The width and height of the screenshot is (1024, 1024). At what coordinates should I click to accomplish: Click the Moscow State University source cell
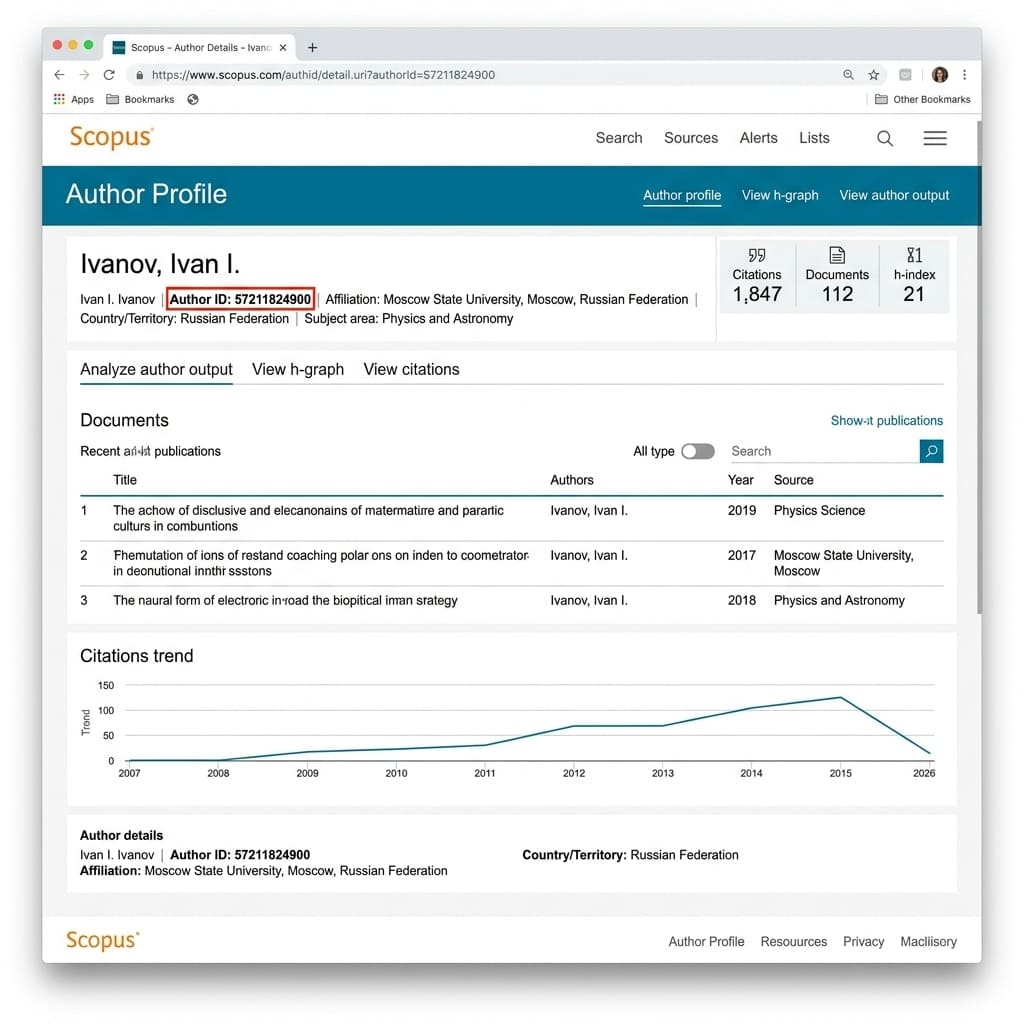tap(844, 563)
